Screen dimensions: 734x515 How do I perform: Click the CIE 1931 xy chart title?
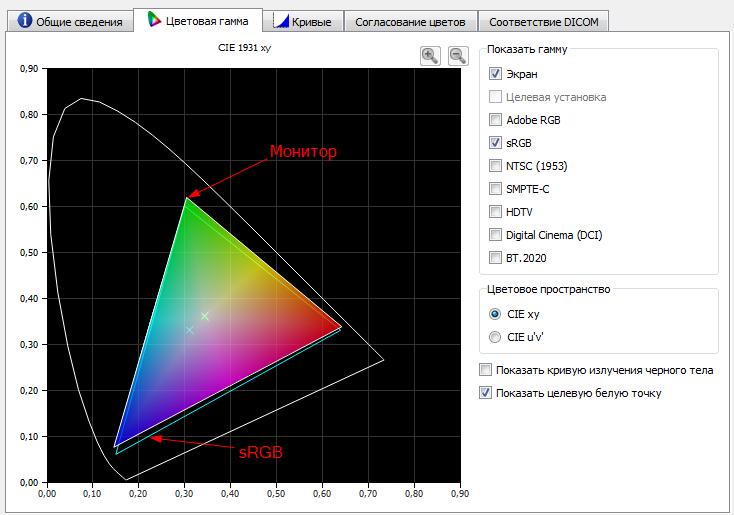point(244,47)
